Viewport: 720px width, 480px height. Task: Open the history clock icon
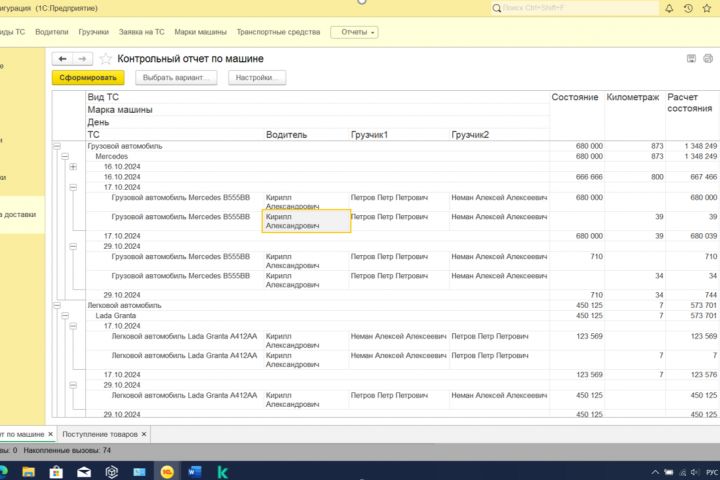[688, 8]
